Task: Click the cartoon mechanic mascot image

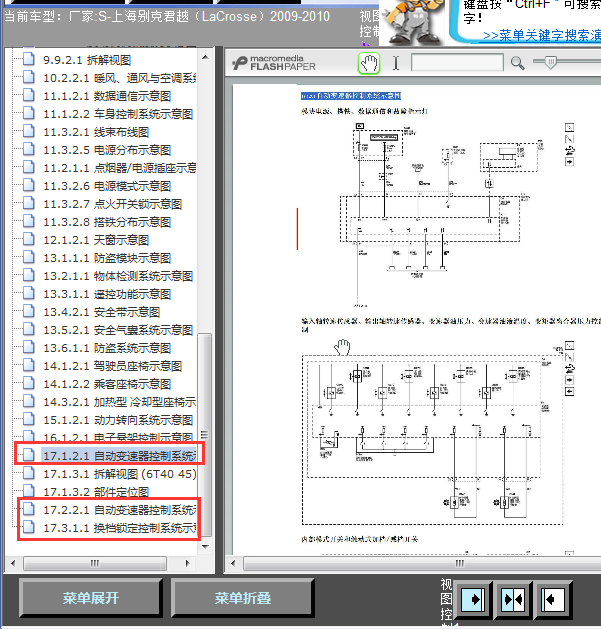Action: pos(412,22)
